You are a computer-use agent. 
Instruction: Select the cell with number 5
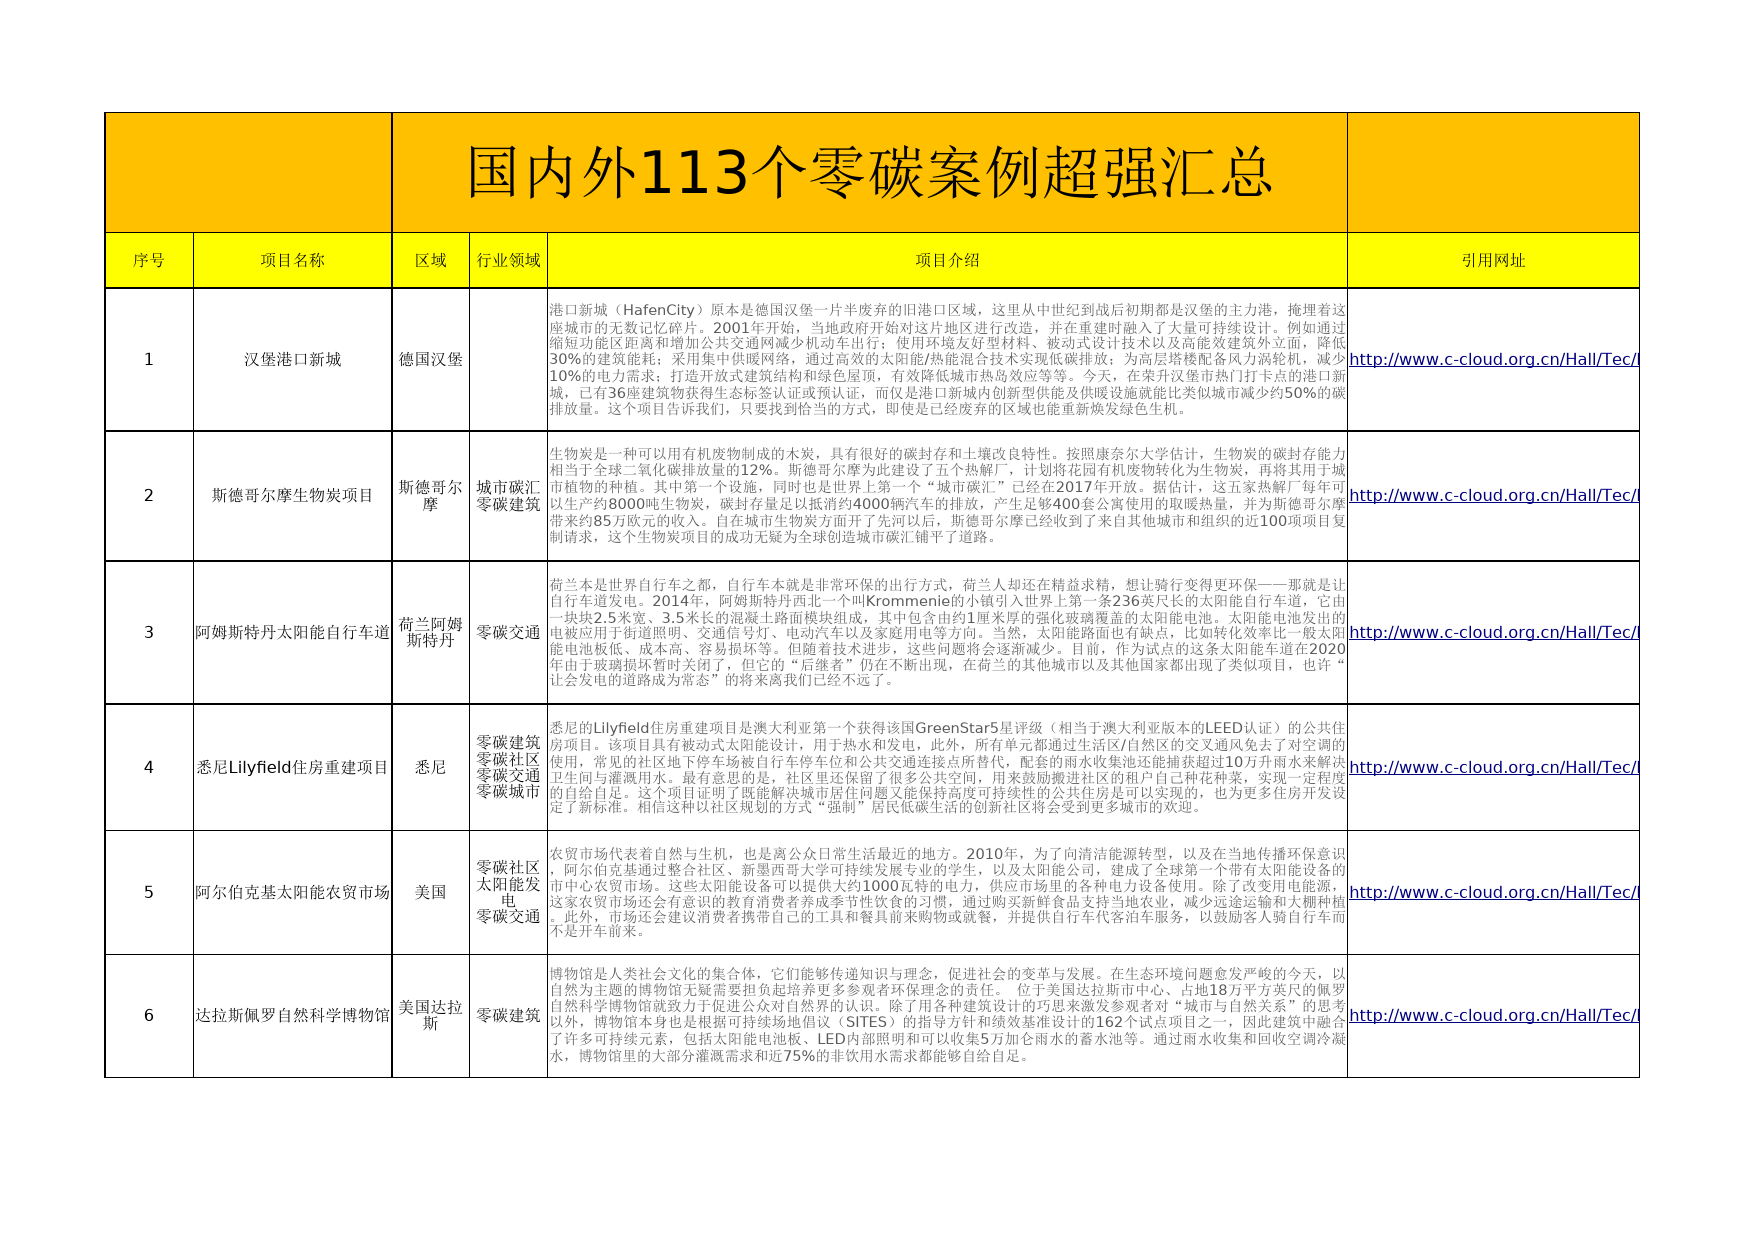click(x=149, y=893)
